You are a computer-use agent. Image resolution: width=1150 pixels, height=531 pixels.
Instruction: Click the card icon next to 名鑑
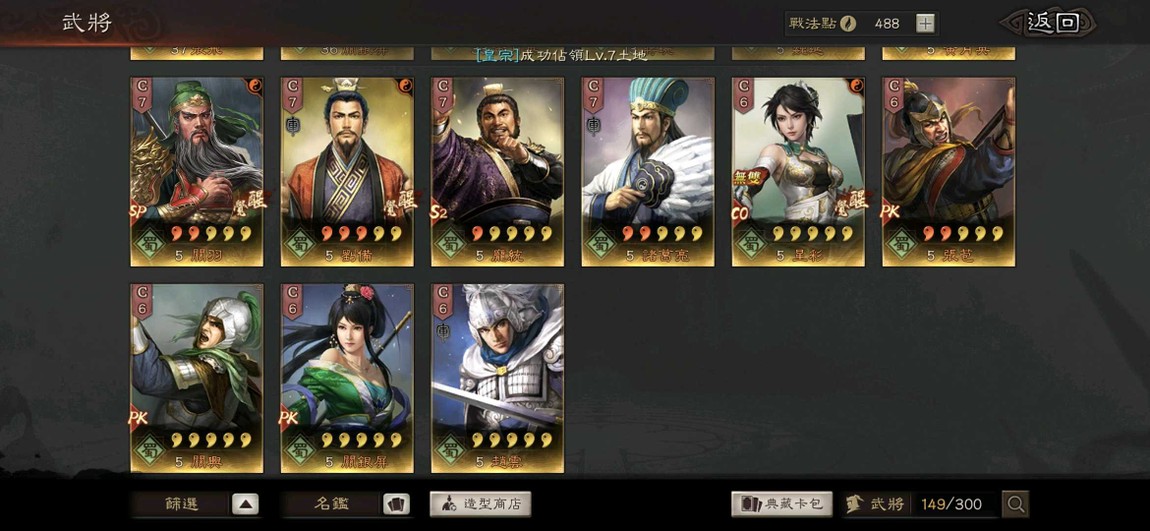(396, 505)
